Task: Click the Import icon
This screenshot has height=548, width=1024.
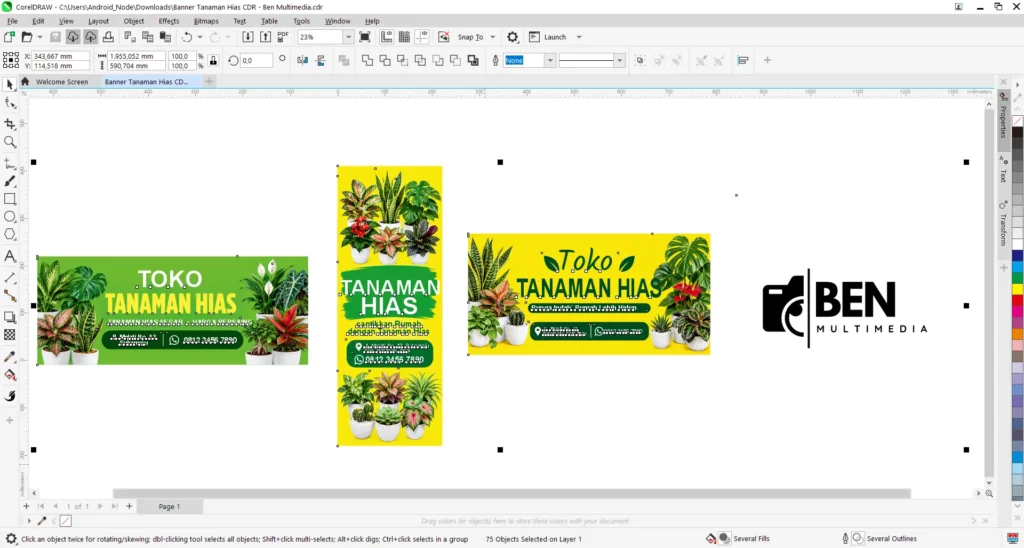Action: coord(248,37)
